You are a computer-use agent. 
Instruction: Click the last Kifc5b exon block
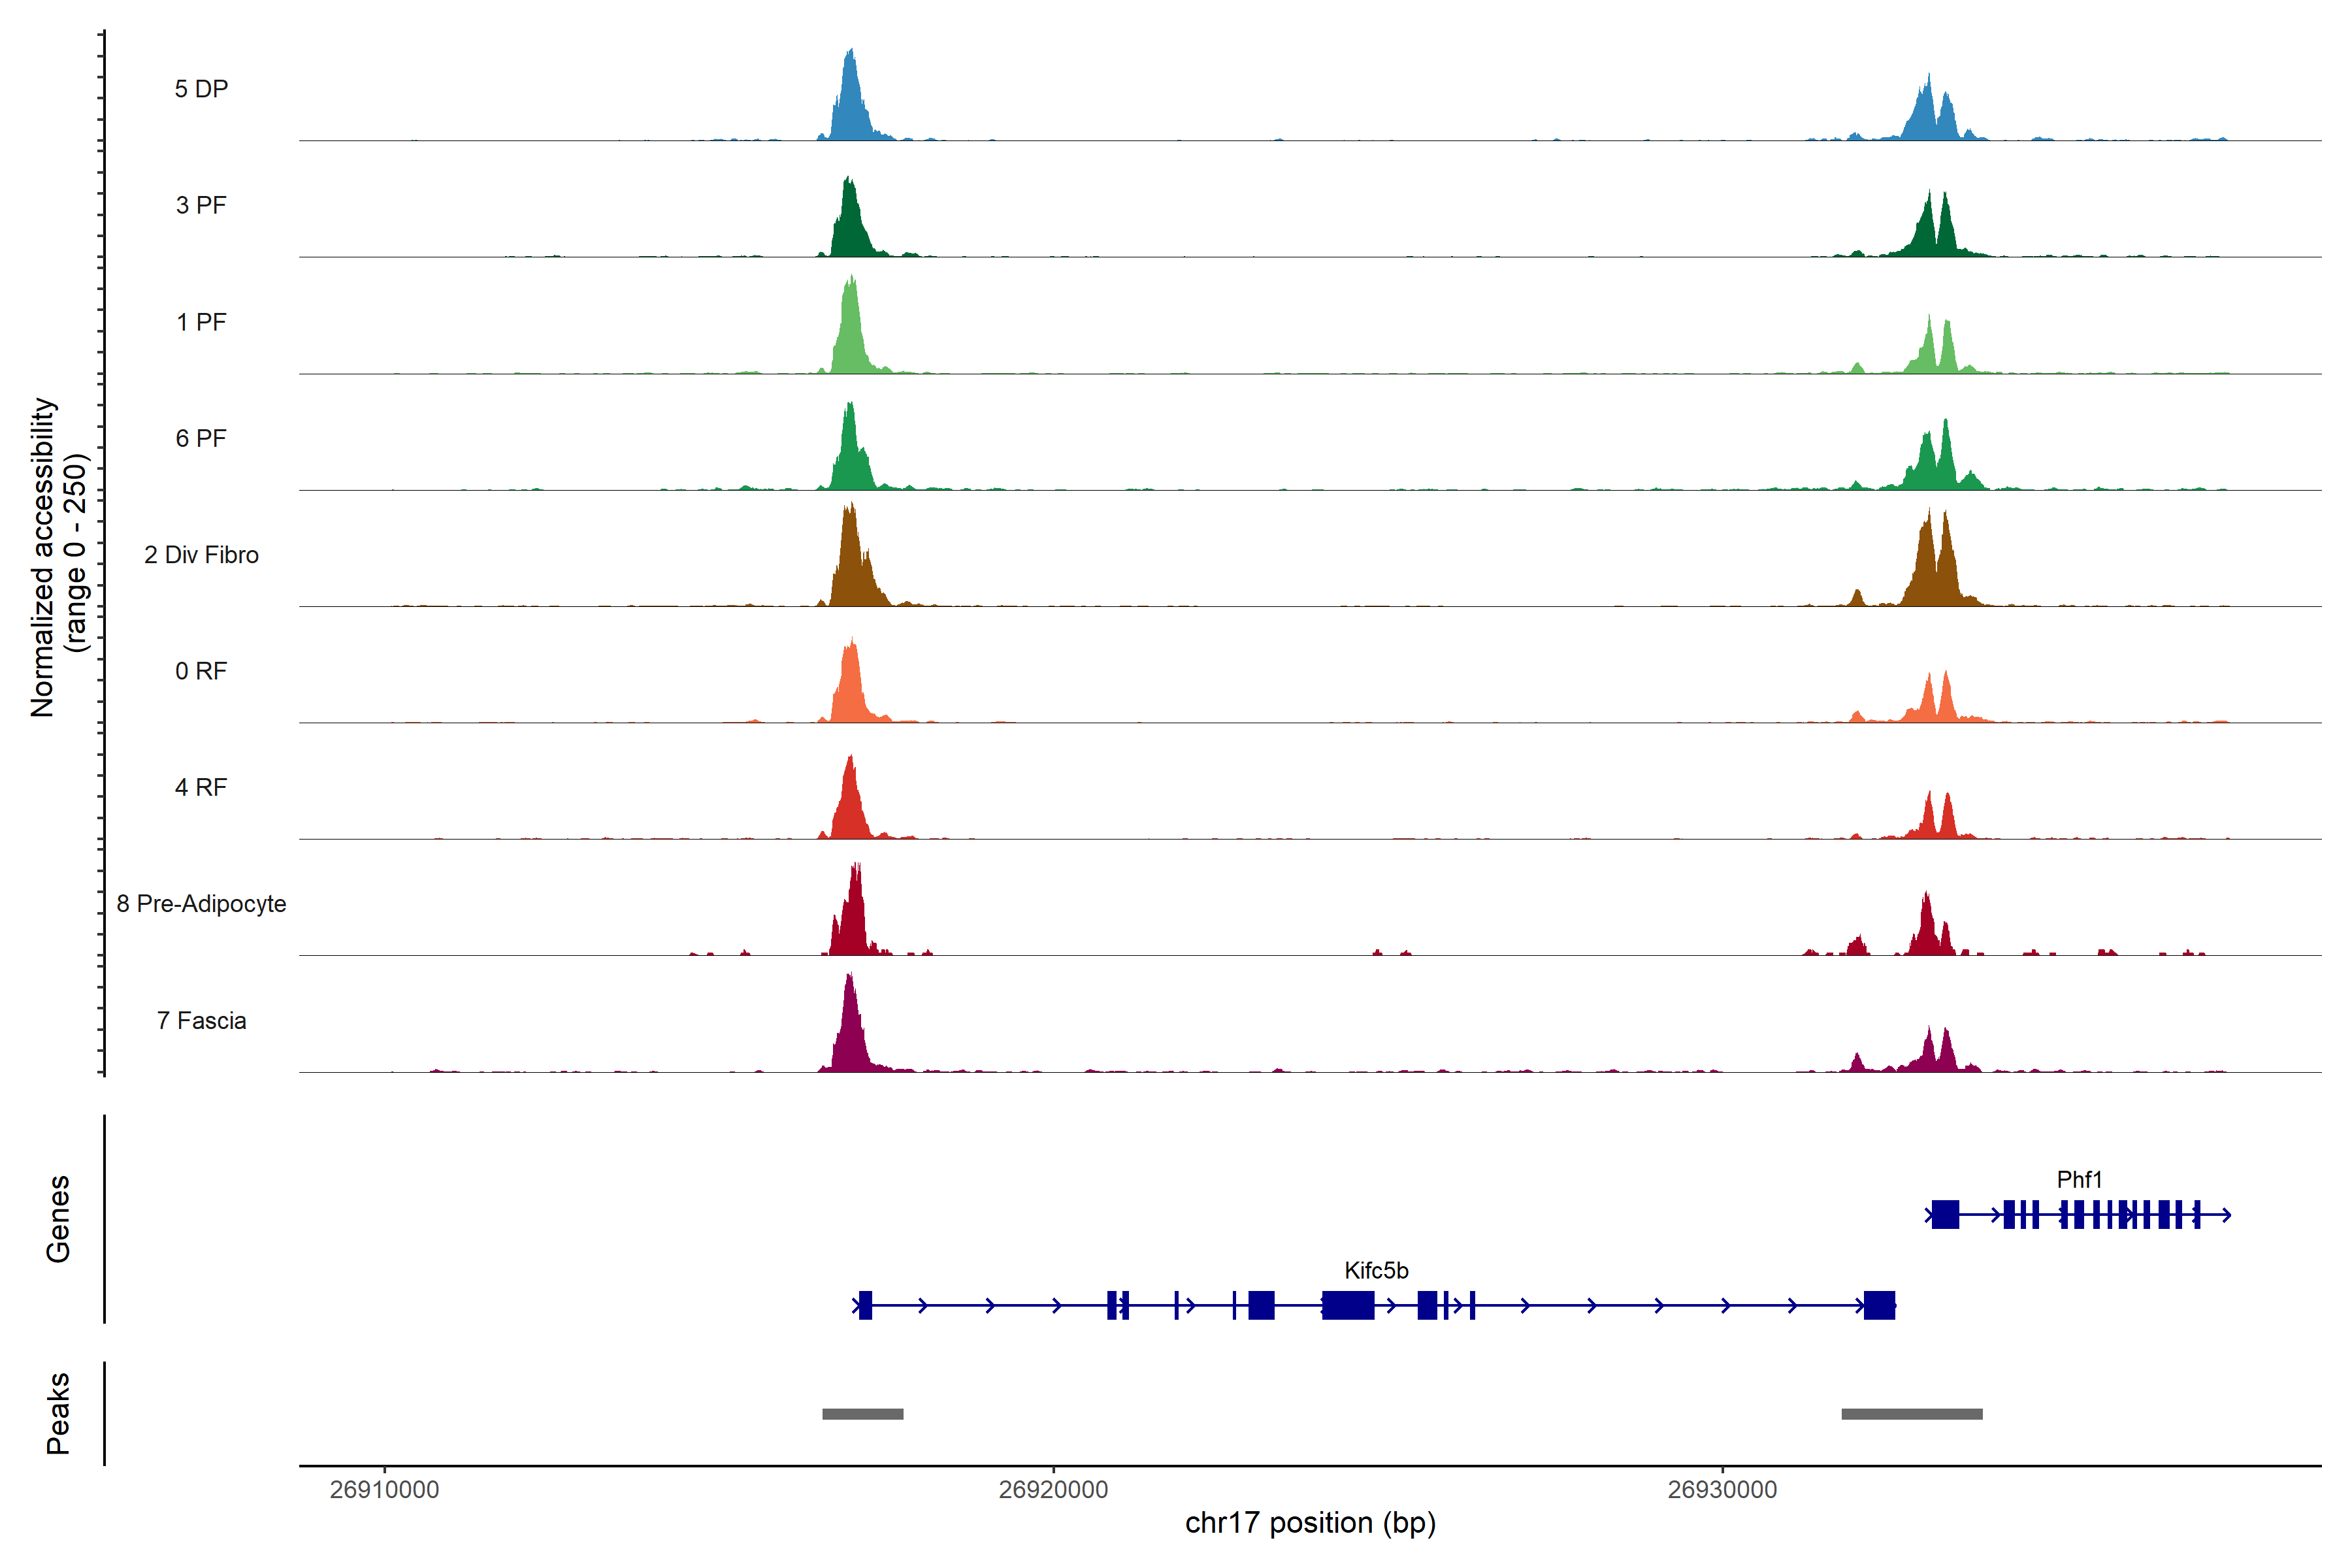click(1879, 1305)
